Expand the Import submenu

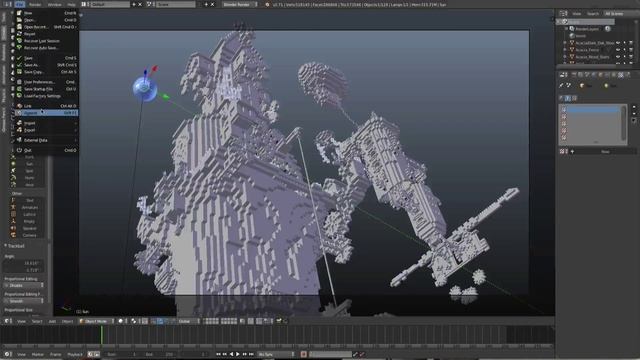(46, 123)
